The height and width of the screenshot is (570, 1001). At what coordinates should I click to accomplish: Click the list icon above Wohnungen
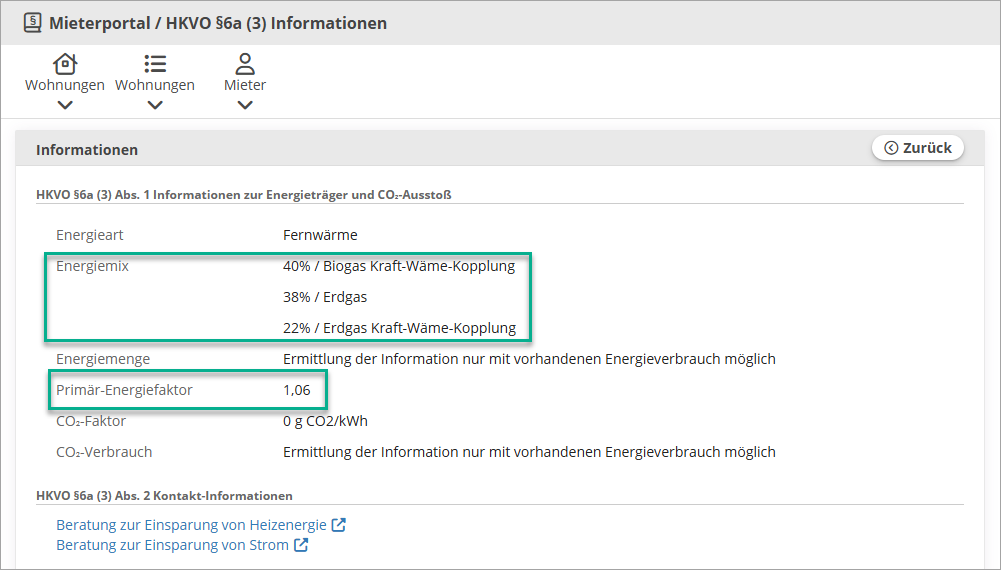(155, 64)
